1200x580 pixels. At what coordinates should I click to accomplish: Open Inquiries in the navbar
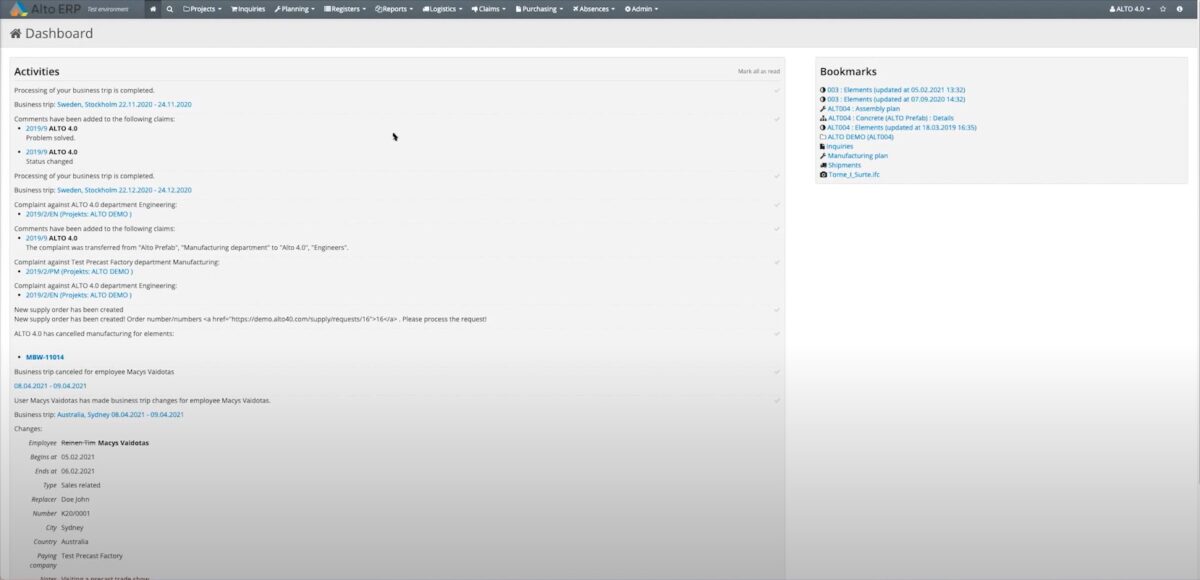click(248, 8)
